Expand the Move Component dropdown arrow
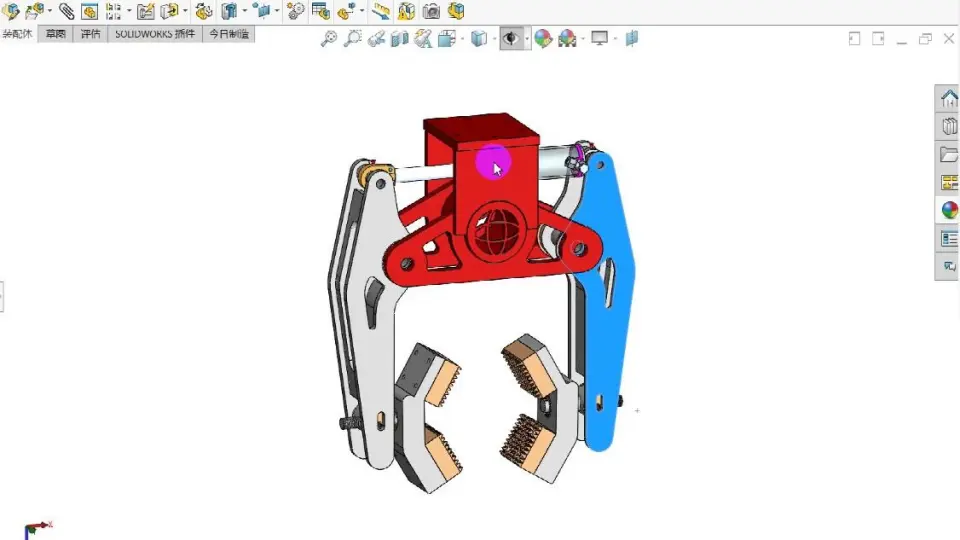Screen dimensions: 960x540 pos(185,10)
